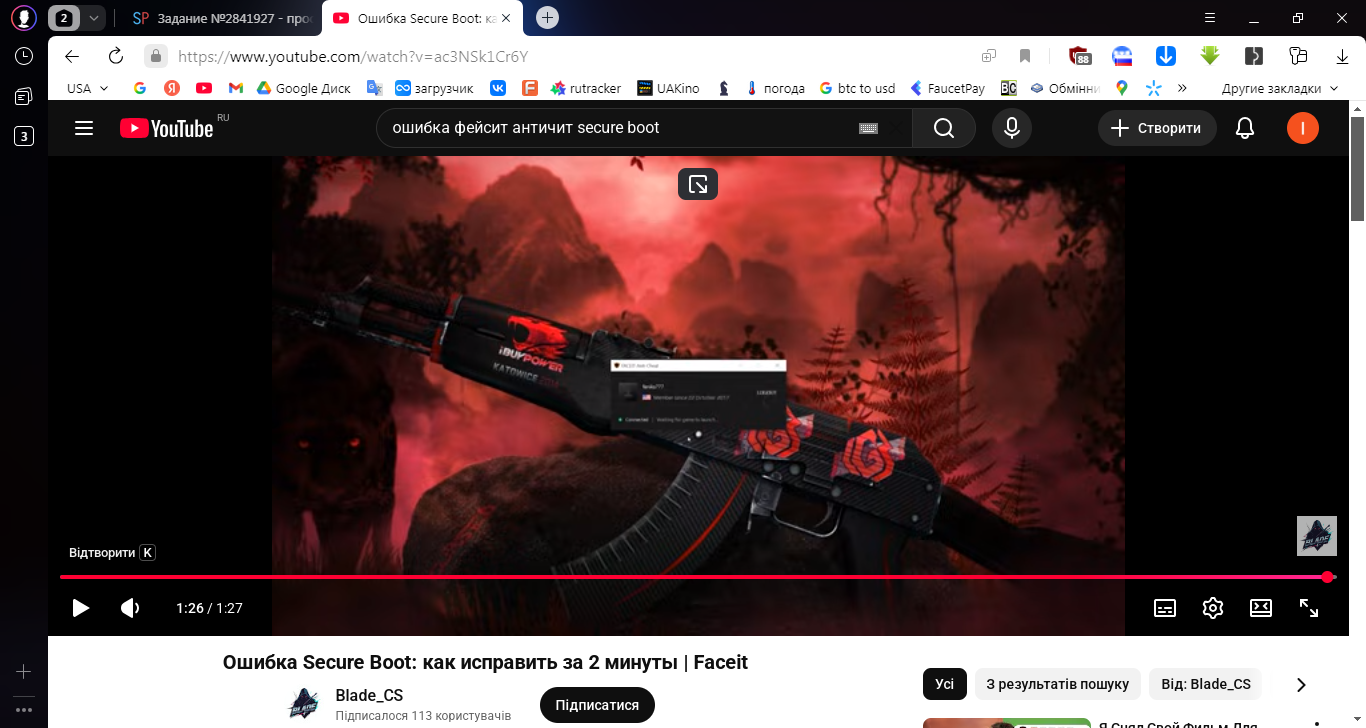Add a sidebar item with plus

click(24, 672)
